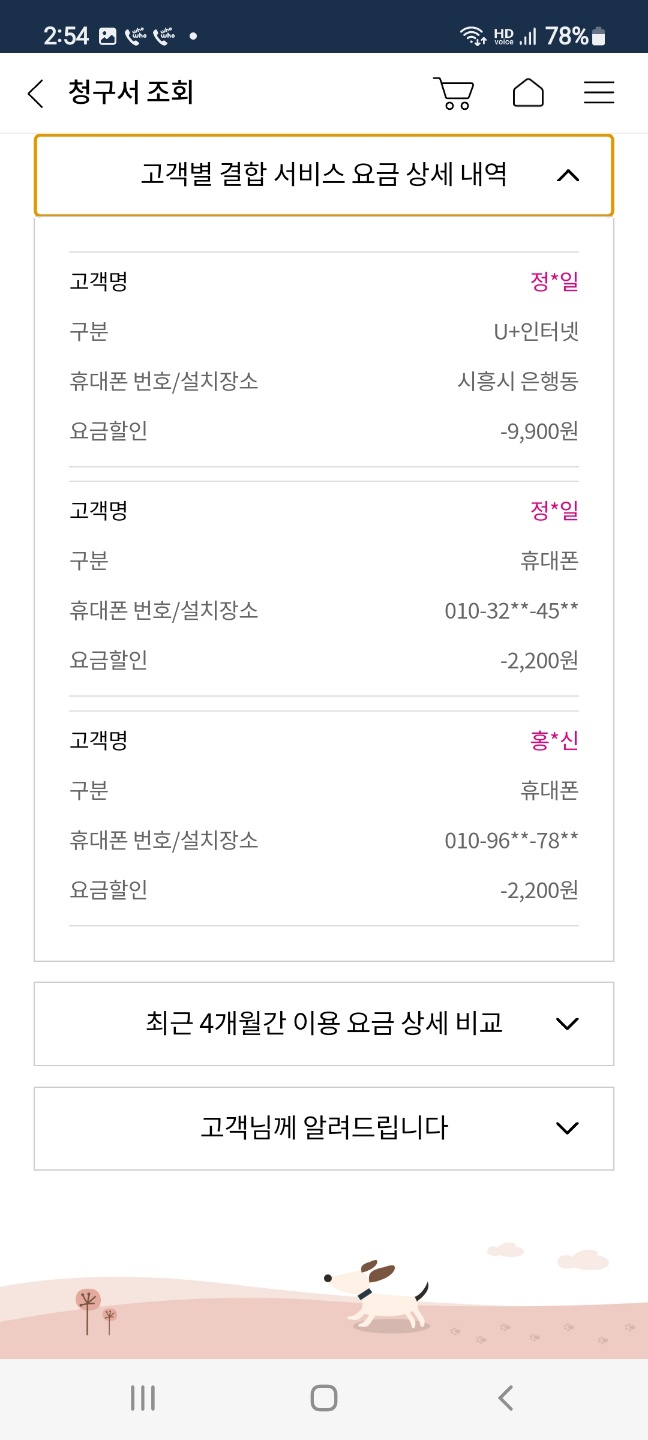Tap down chevron next to 고객님께 알려드립니다
Screen dimensions: 648x1440
point(567,1128)
